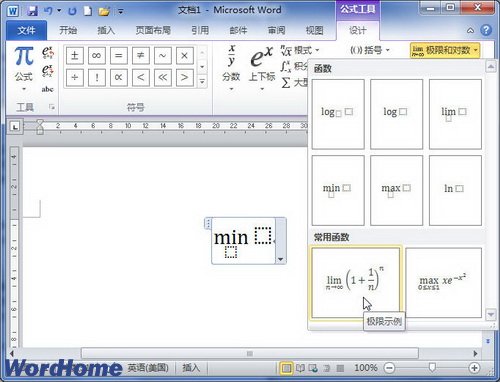500x382 pixels.
Task: Insert the 极限示例 limit example
Action: coord(356,283)
